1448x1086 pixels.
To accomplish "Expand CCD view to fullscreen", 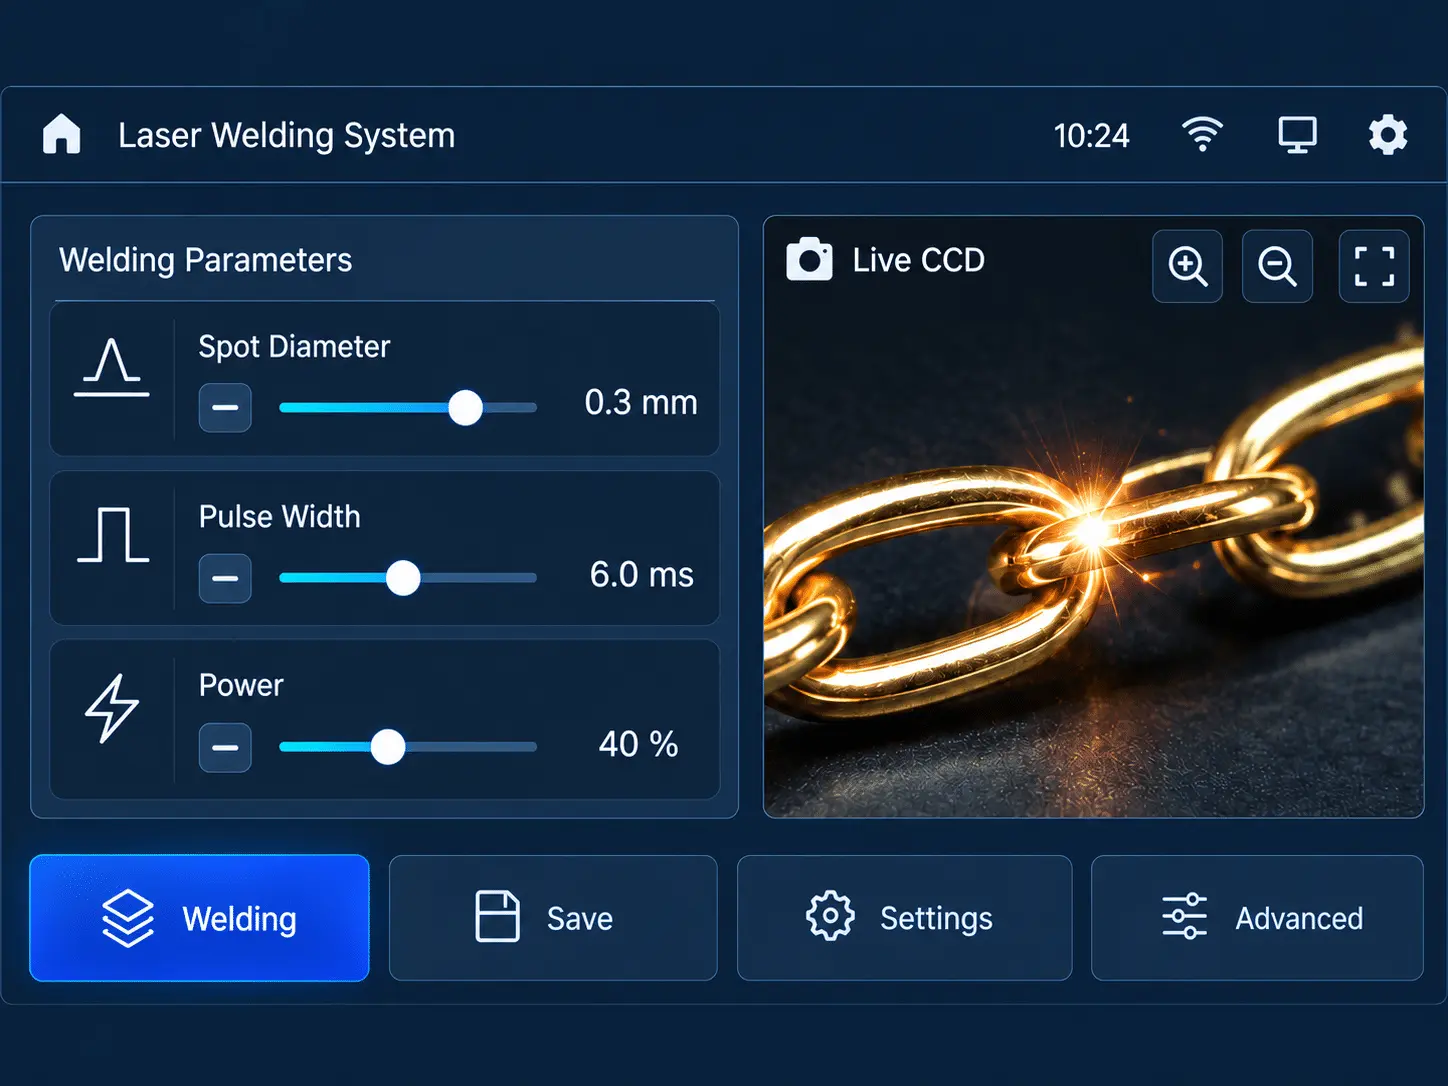I will coord(1374,266).
